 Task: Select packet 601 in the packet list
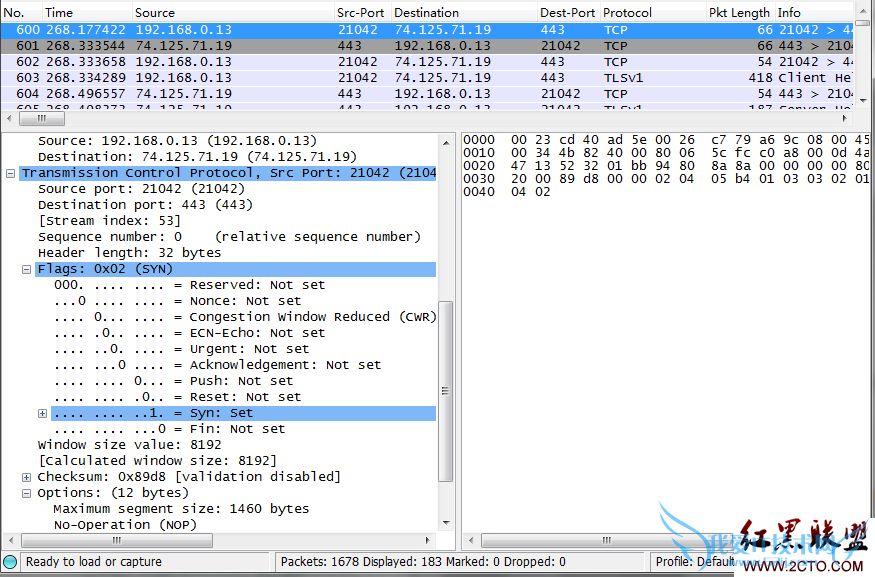(300, 46)
